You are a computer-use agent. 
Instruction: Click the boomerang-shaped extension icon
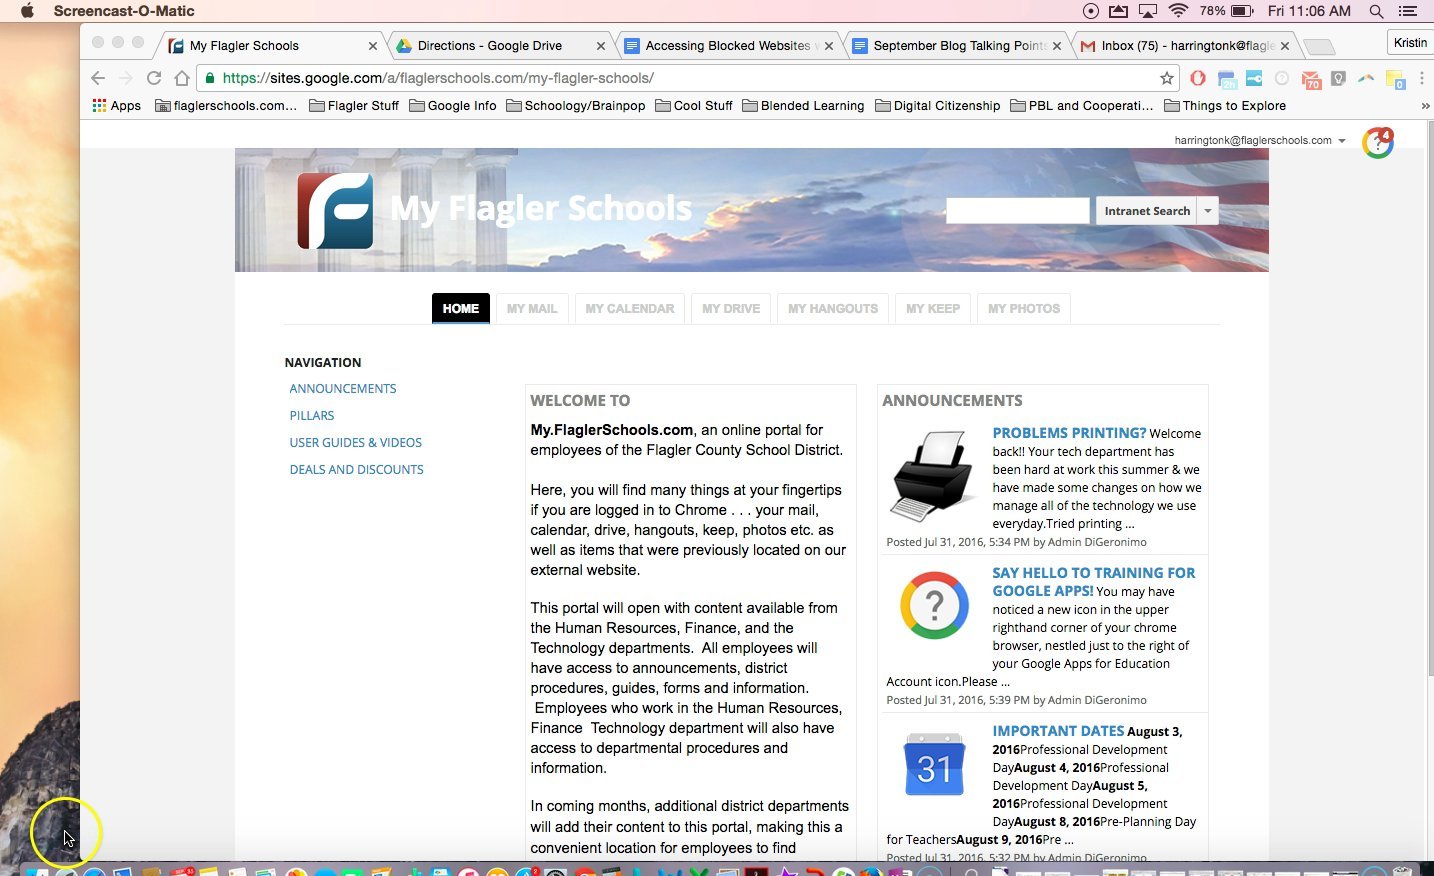pos(1366,78)
